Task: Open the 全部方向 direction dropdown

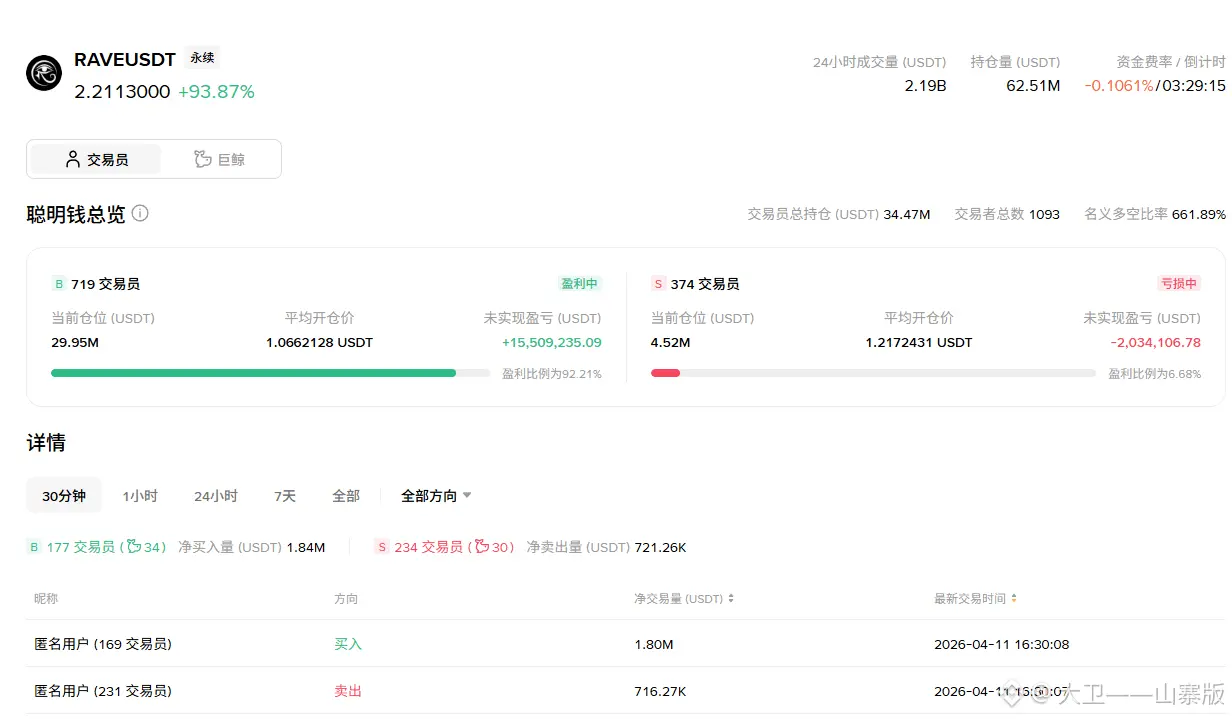Action: [x=436, y=496]
